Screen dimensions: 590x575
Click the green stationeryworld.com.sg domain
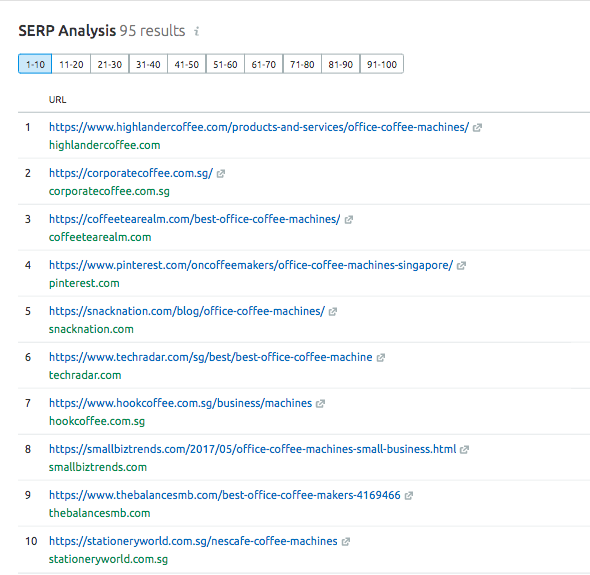(108, 559)
